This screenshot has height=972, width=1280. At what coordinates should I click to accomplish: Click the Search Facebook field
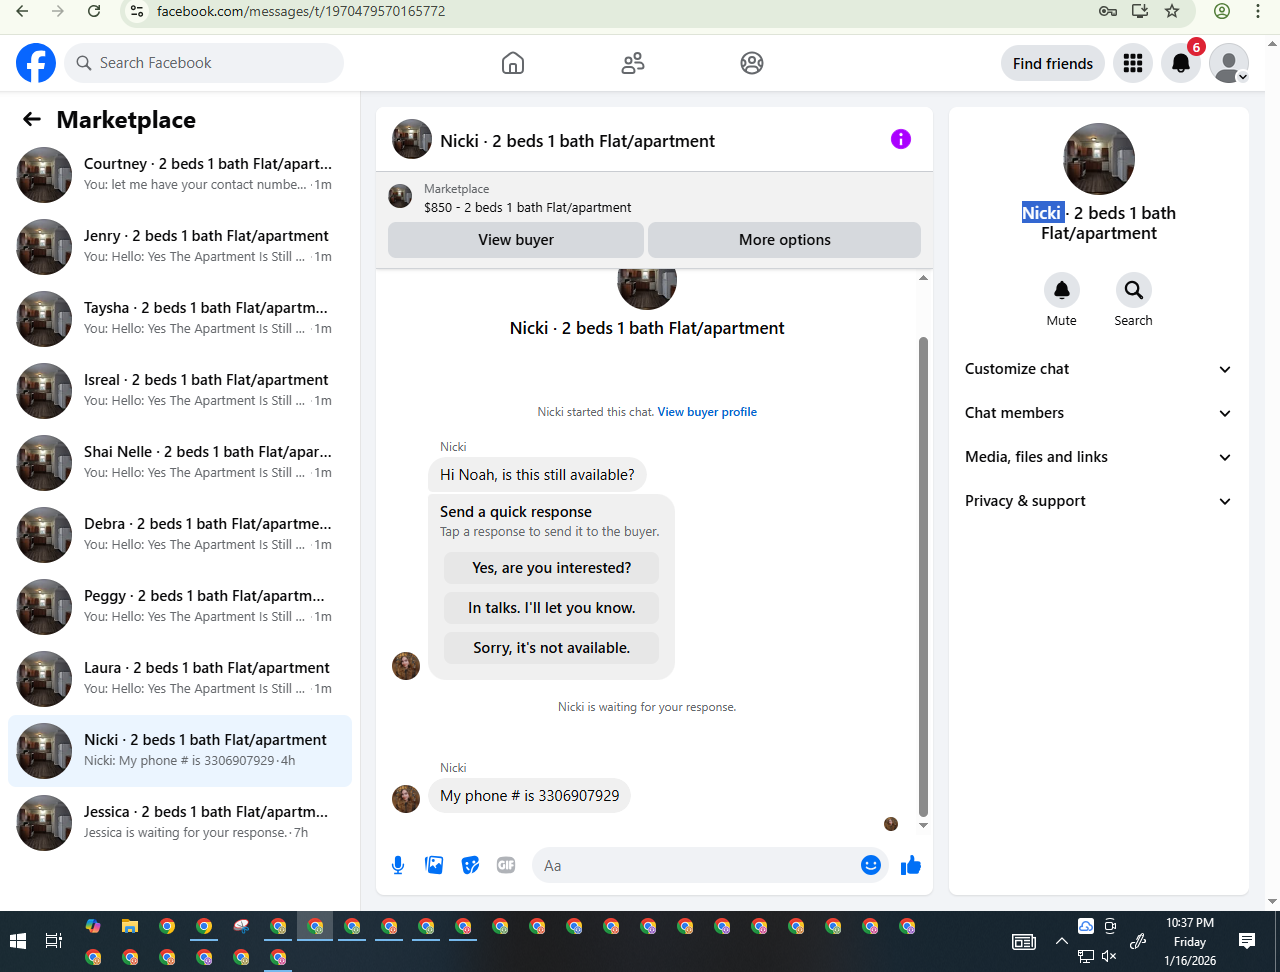pos(205,63)
